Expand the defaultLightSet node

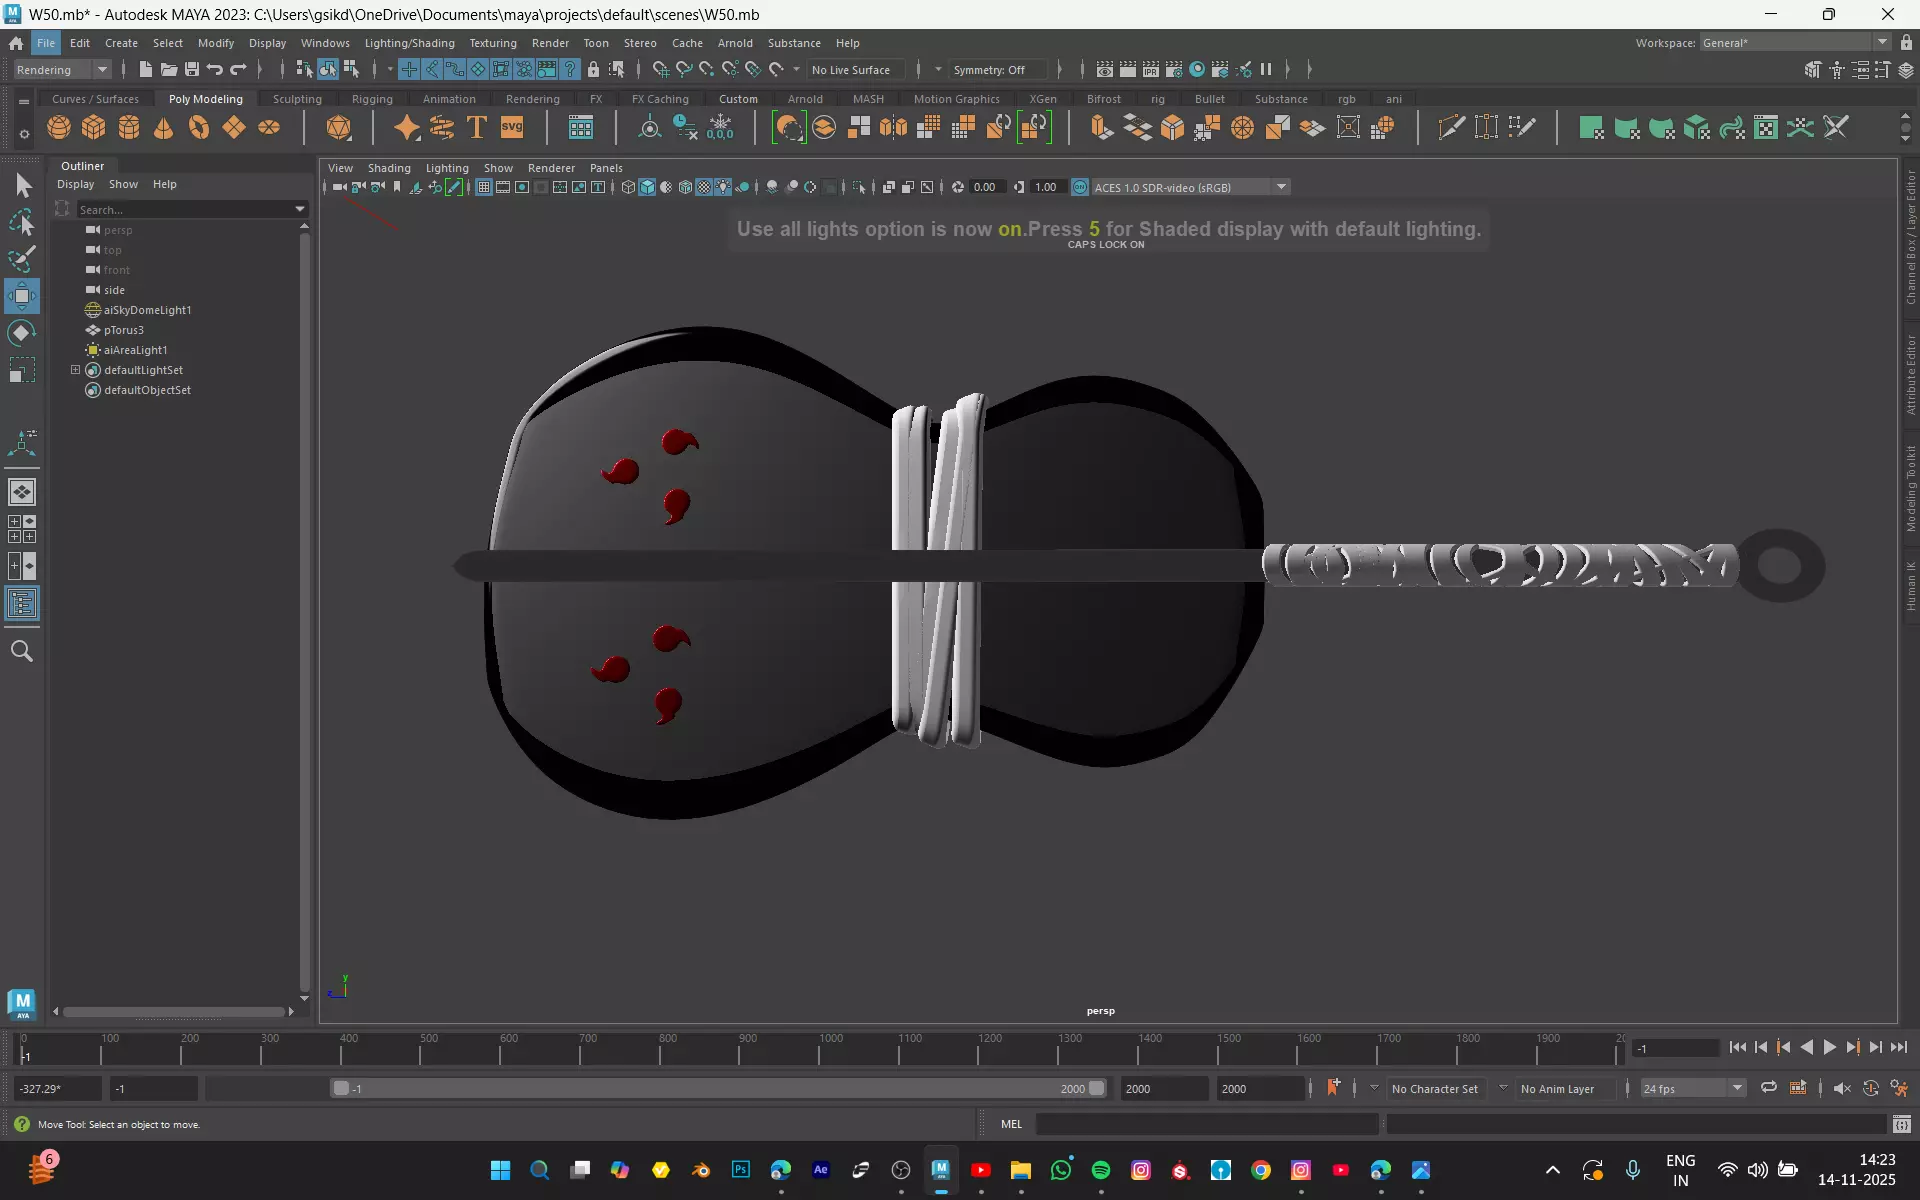(x=75, y=370)
